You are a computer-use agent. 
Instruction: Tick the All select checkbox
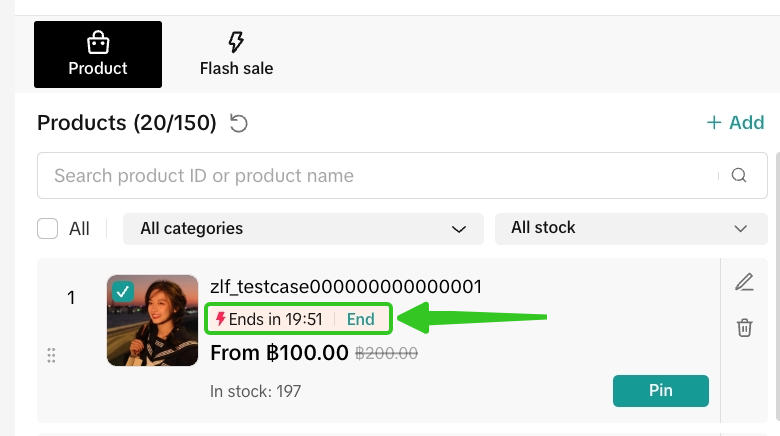tap(48, 229)
